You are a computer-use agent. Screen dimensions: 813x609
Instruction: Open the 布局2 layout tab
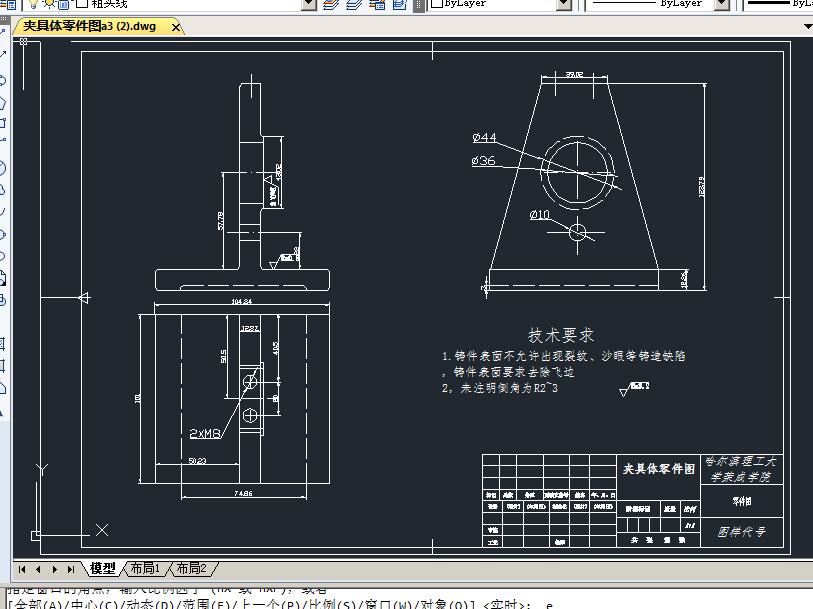click(x=191, y=568)
